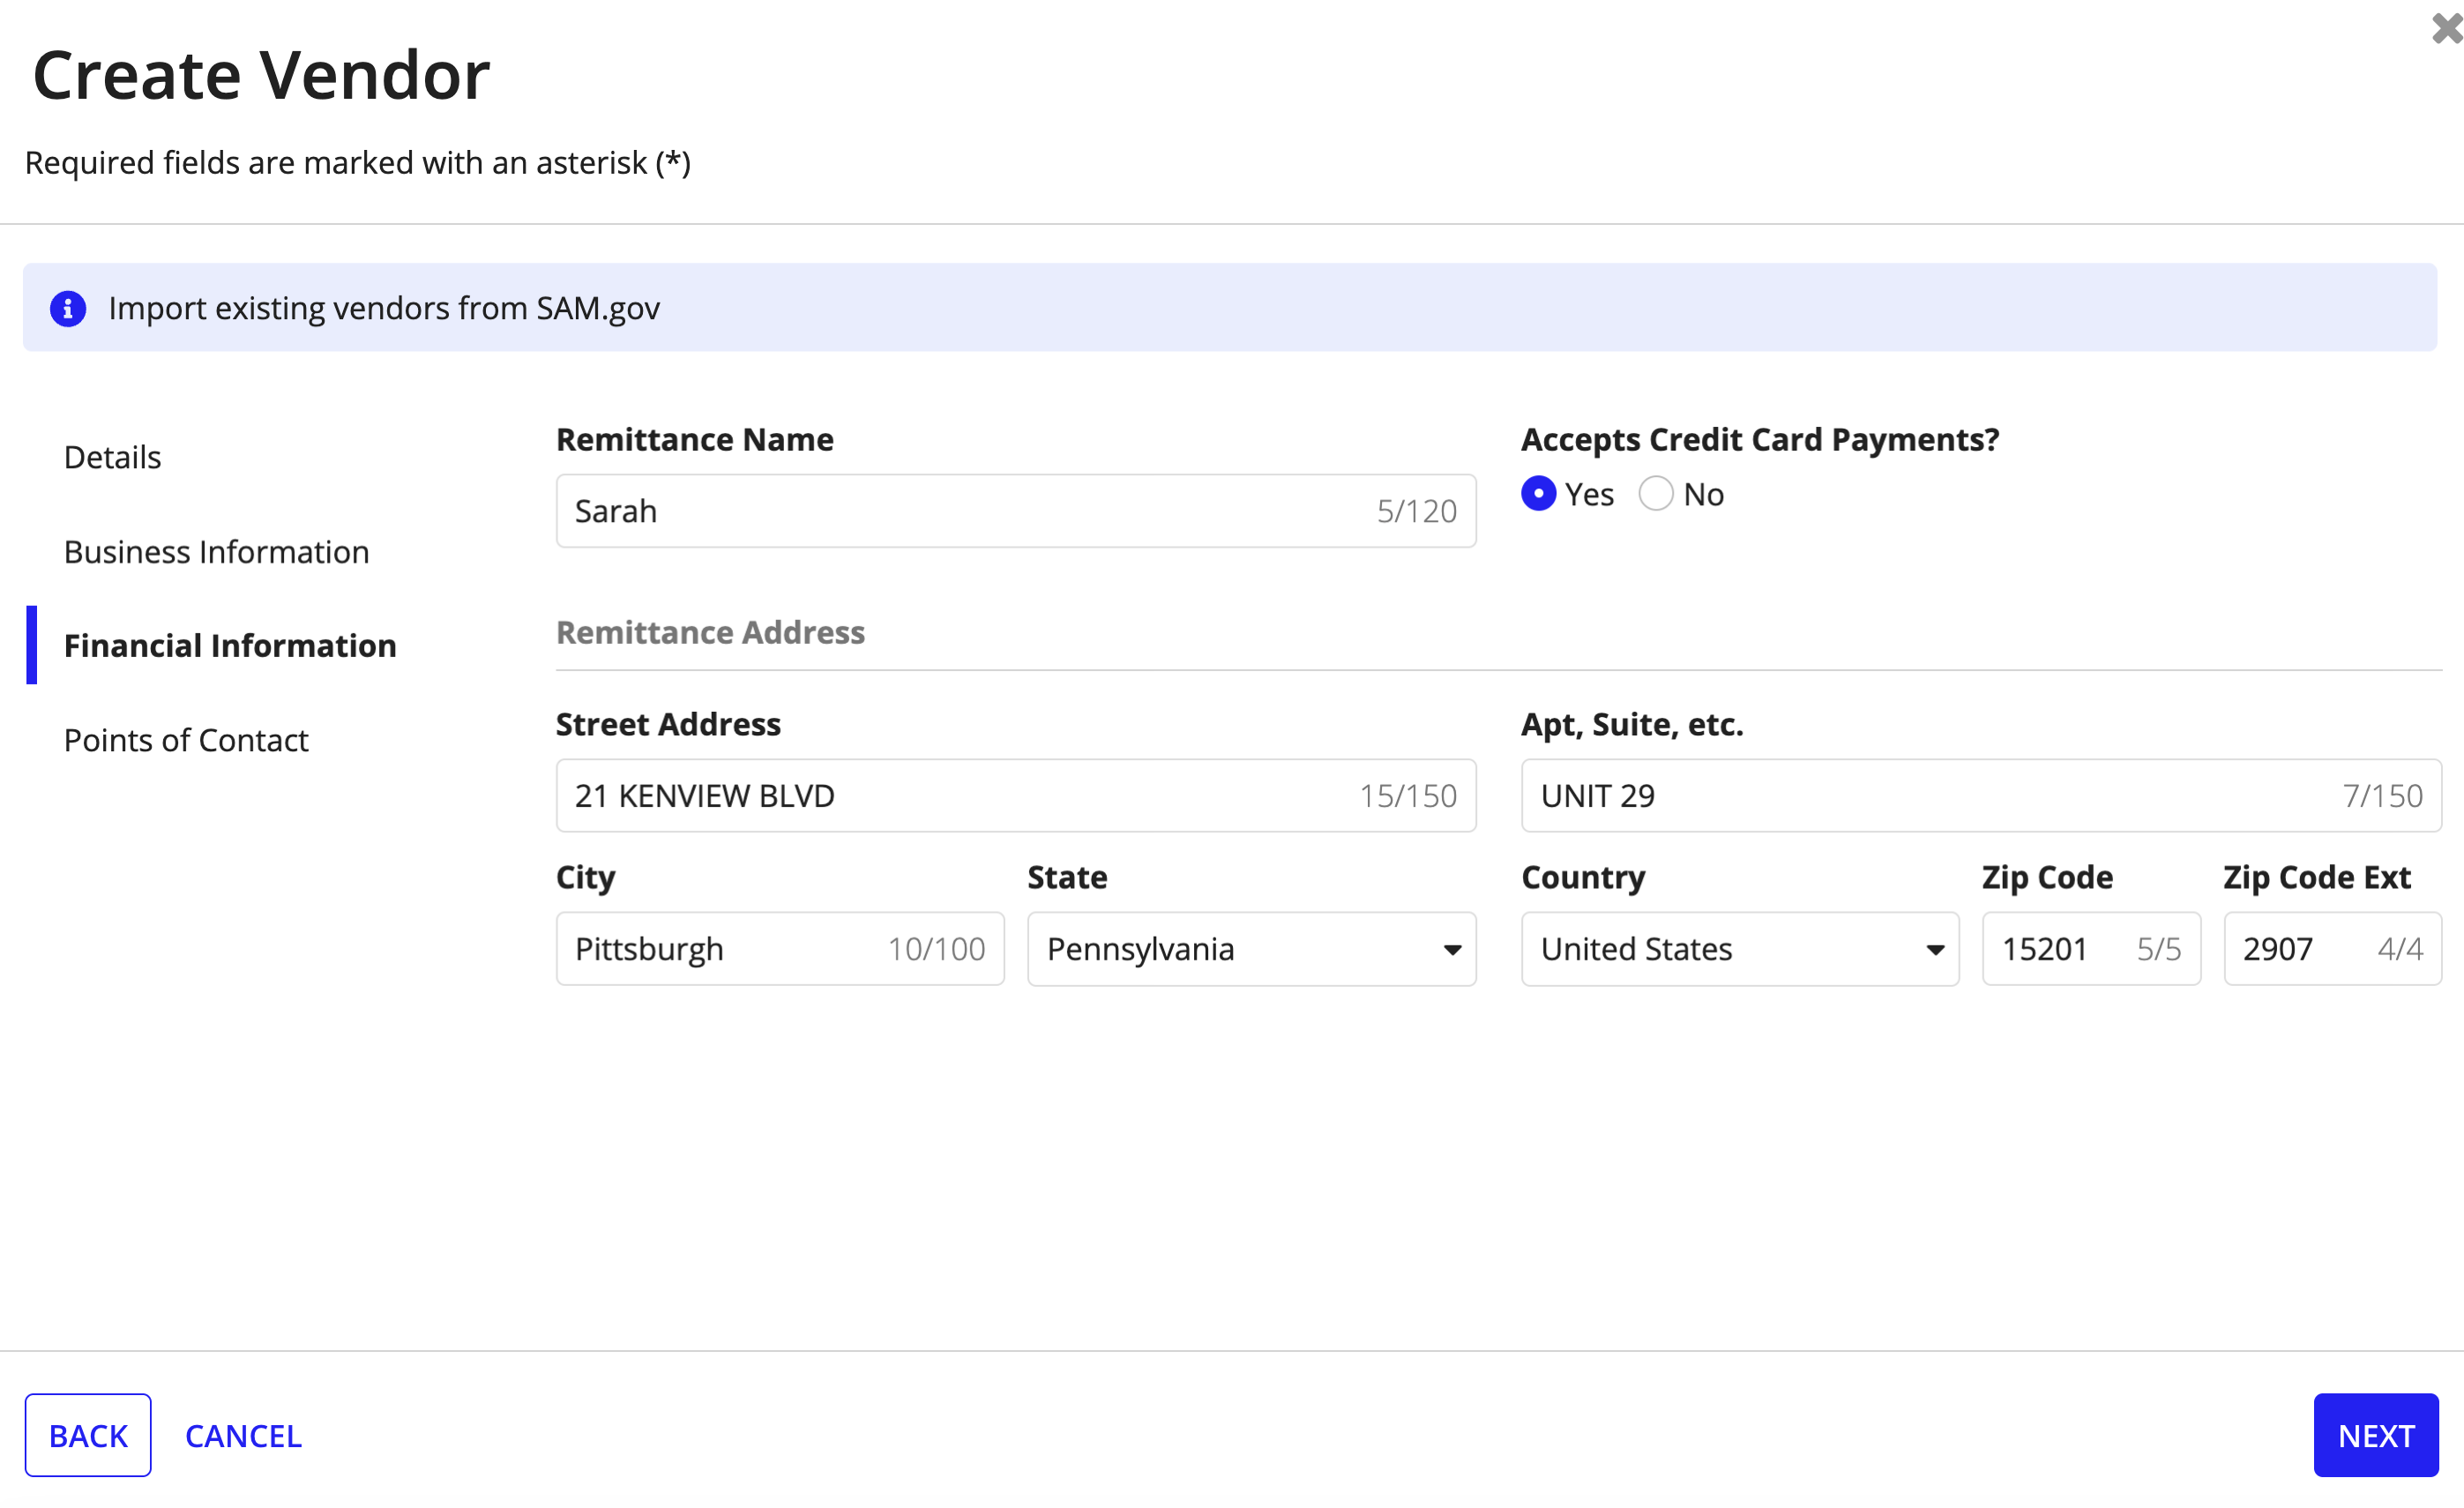Click the NEXT button
Viewport: 2464px width, 1508px height.
[2376, 1435]
